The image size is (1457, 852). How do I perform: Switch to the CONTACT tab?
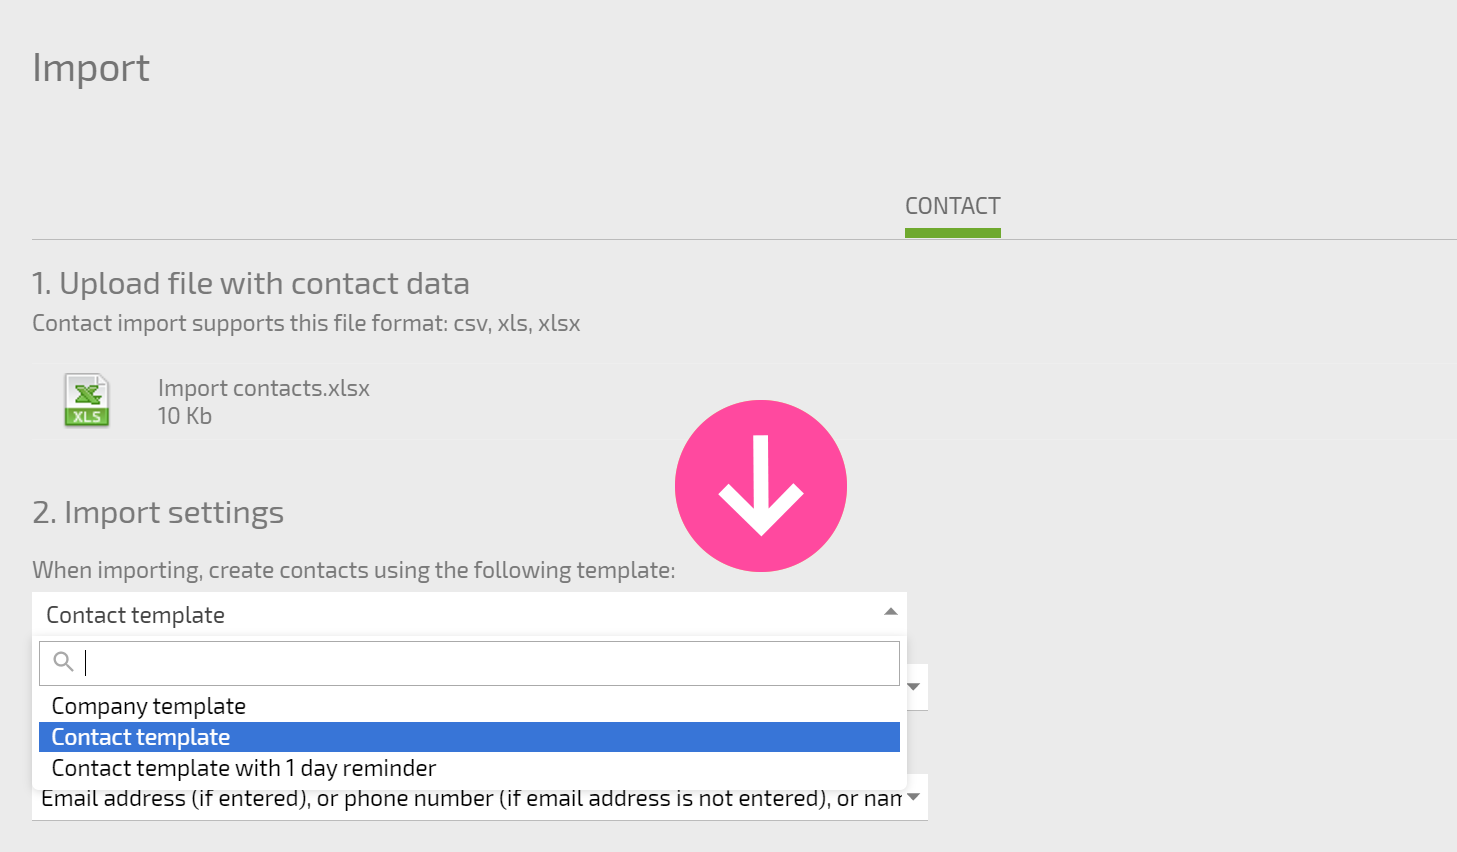(952, 206)
